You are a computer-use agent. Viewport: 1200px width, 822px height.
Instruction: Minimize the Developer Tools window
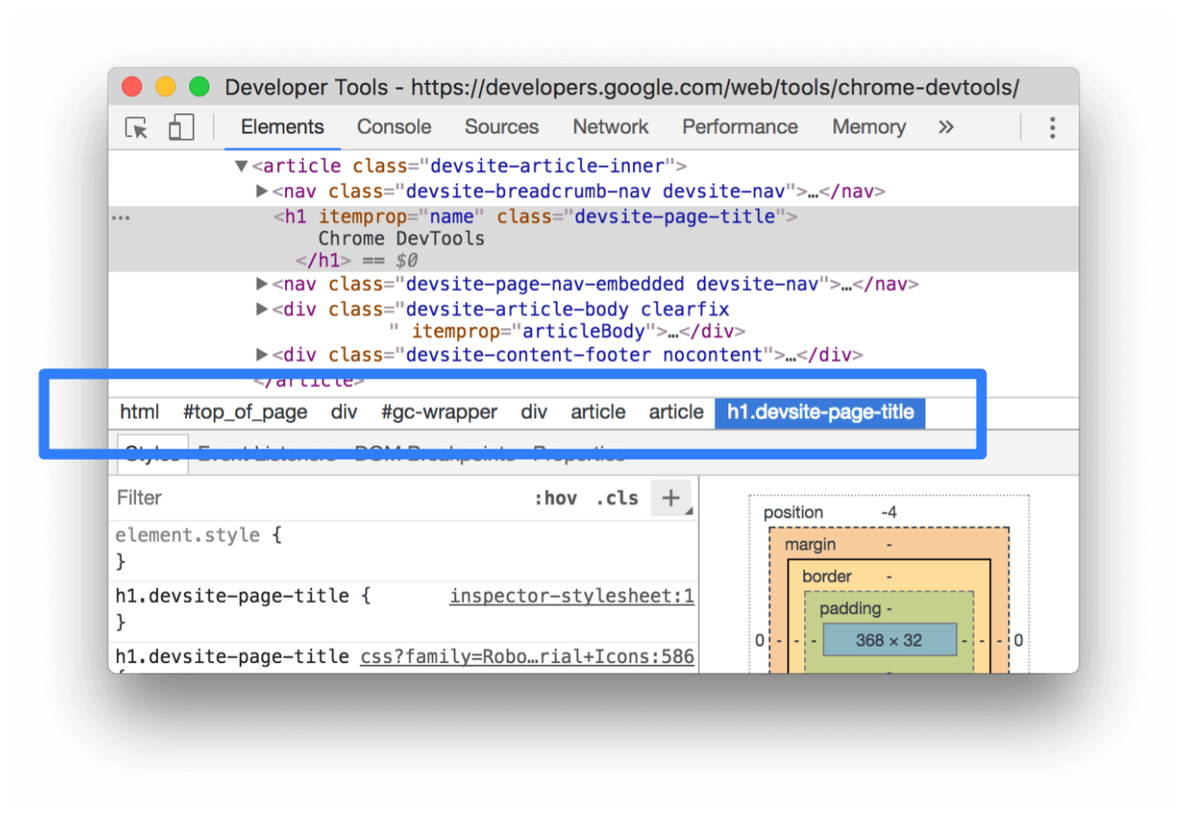[x=166, y=87]
